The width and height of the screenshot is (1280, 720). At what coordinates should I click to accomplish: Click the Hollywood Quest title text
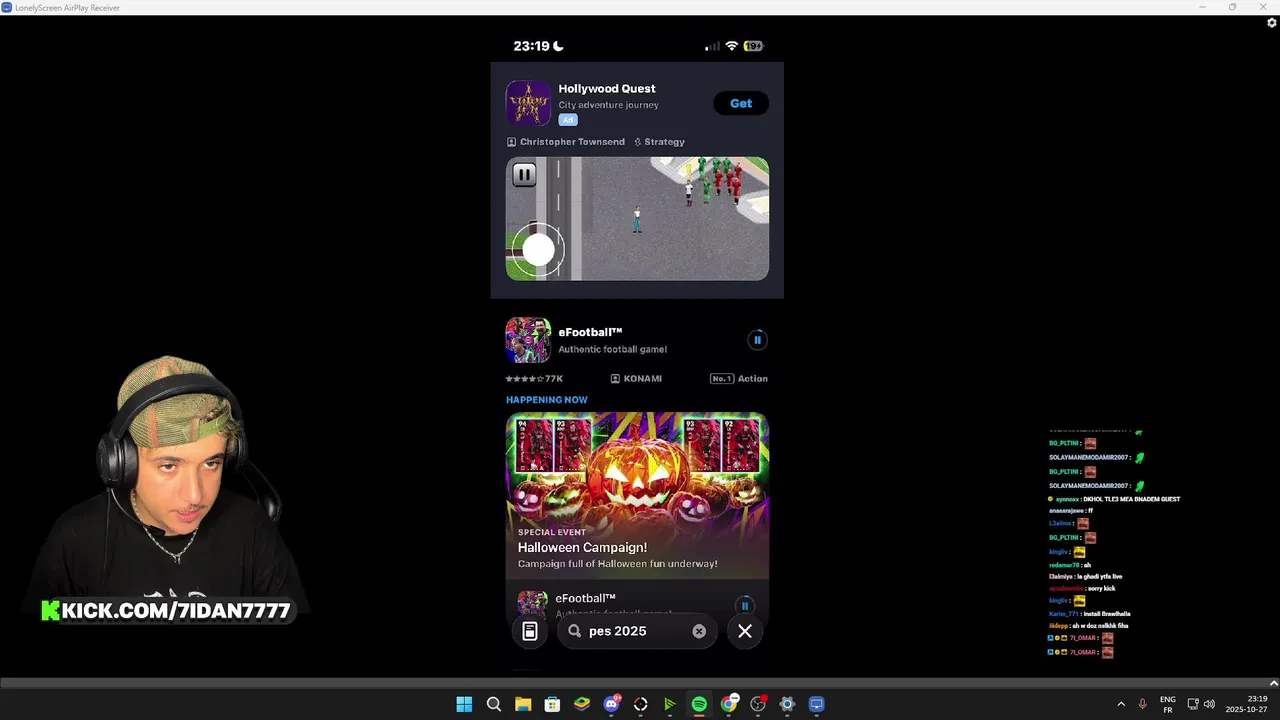pyautogui.click(x=607, y=88)
